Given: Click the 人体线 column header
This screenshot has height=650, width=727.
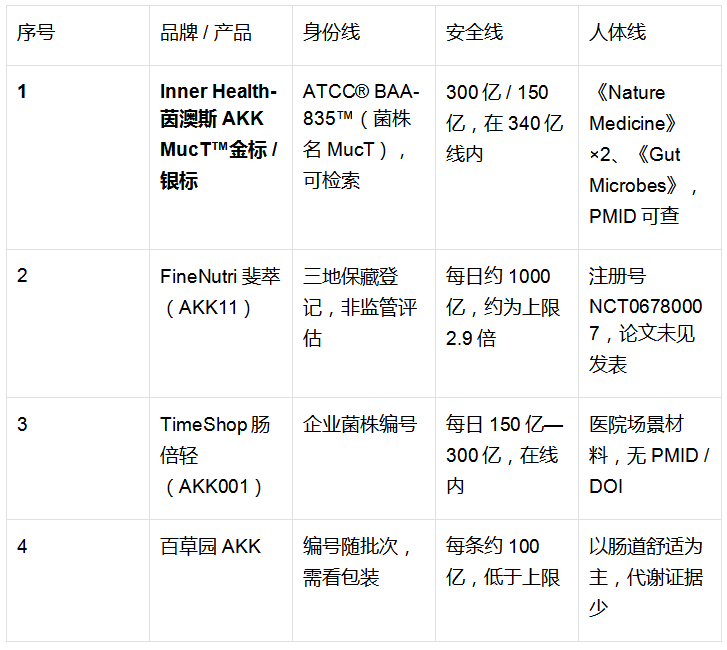Looking at the screenshot, I should pyautogui.click(x=650, y=35).
